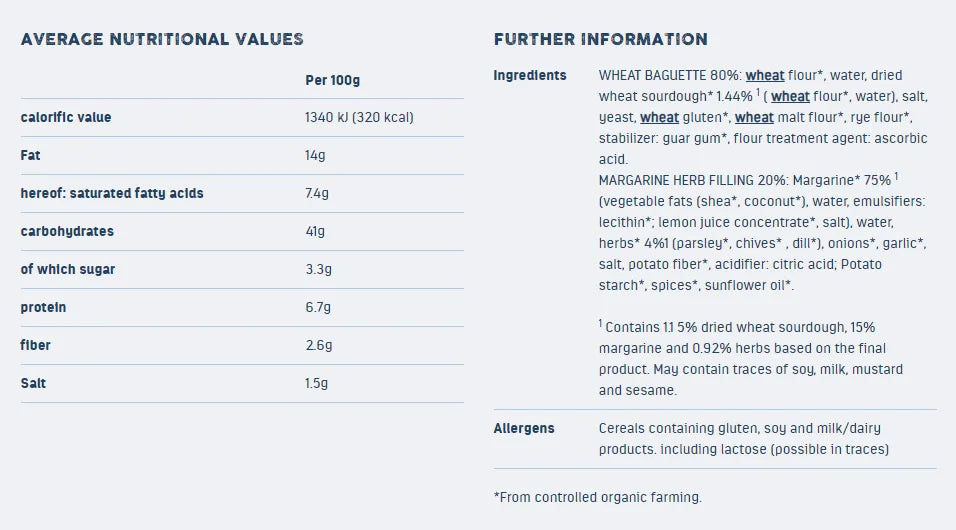Click the first underlined wheat in flour
Image resolution: width=956 pixels, height=530 pixels.
765,76
